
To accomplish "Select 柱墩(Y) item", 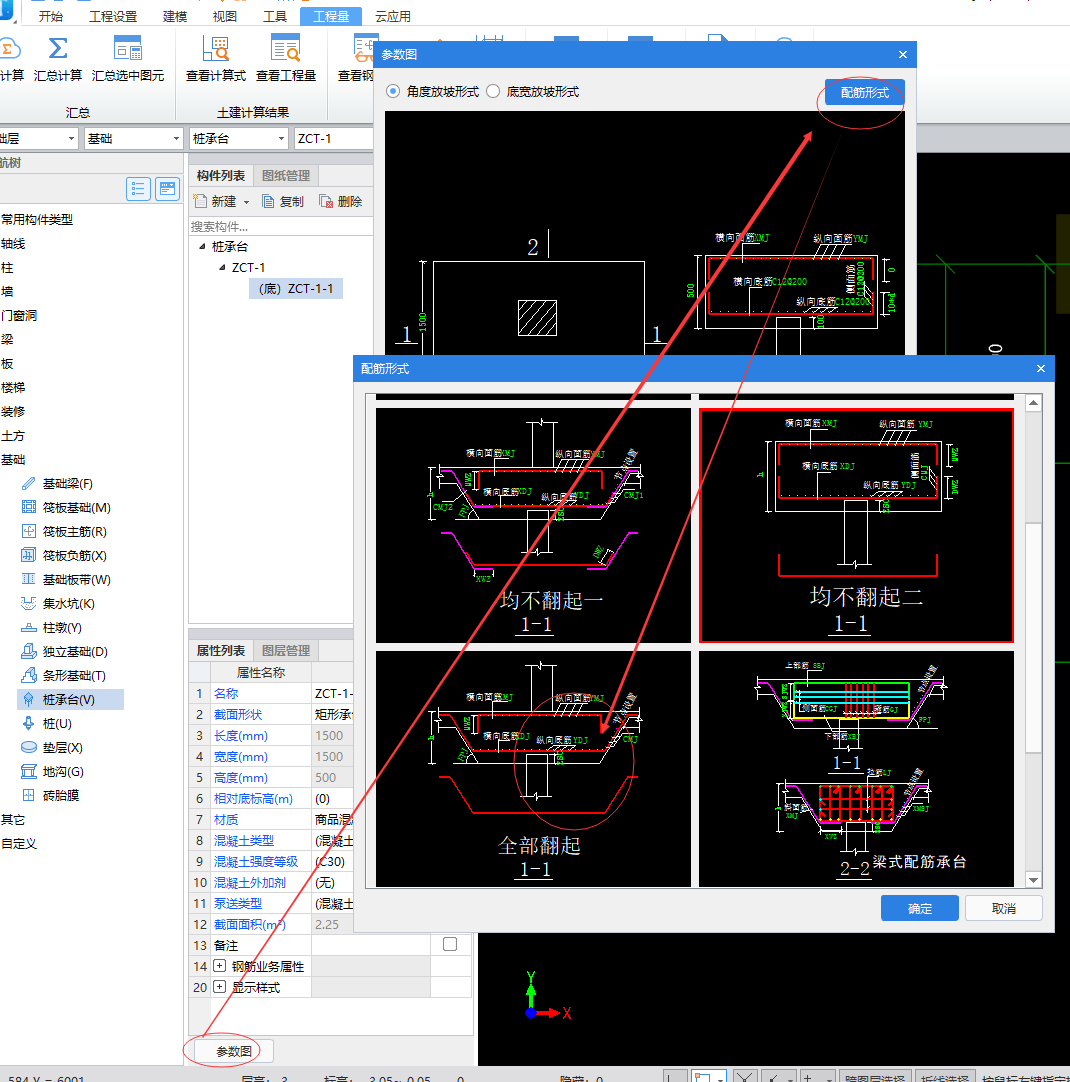I will (62, 628).
